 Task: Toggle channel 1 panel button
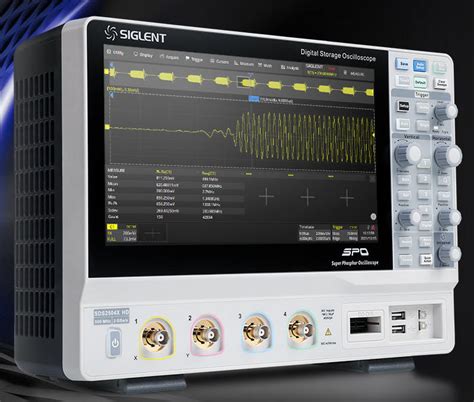coord(424,163)
